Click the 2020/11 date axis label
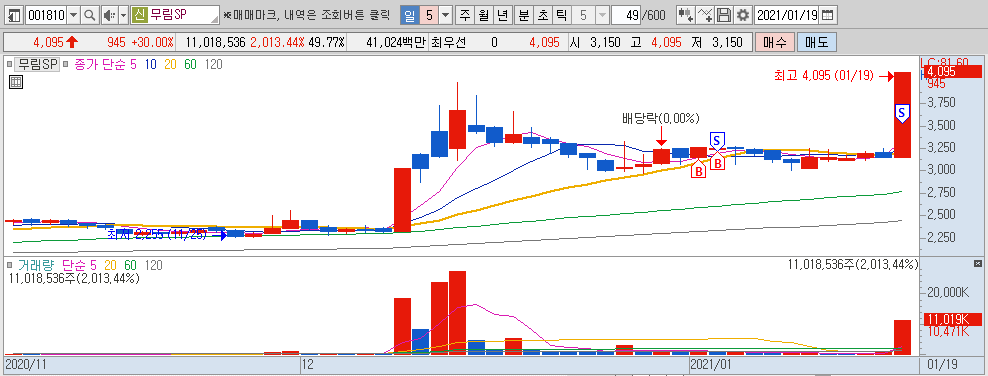 [25, 365]
